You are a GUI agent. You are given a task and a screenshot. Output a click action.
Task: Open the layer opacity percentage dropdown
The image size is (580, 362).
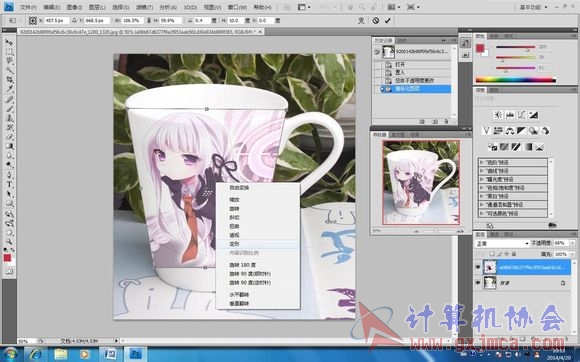point(573,243)
